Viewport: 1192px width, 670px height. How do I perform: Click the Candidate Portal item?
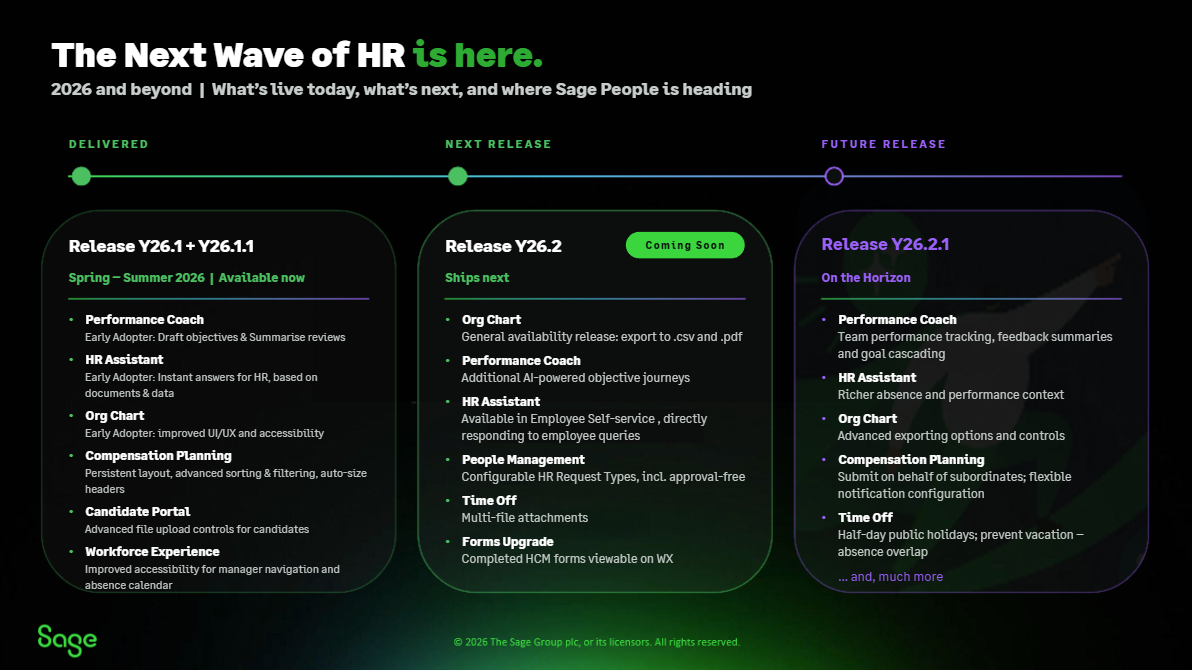coord(138,512)
